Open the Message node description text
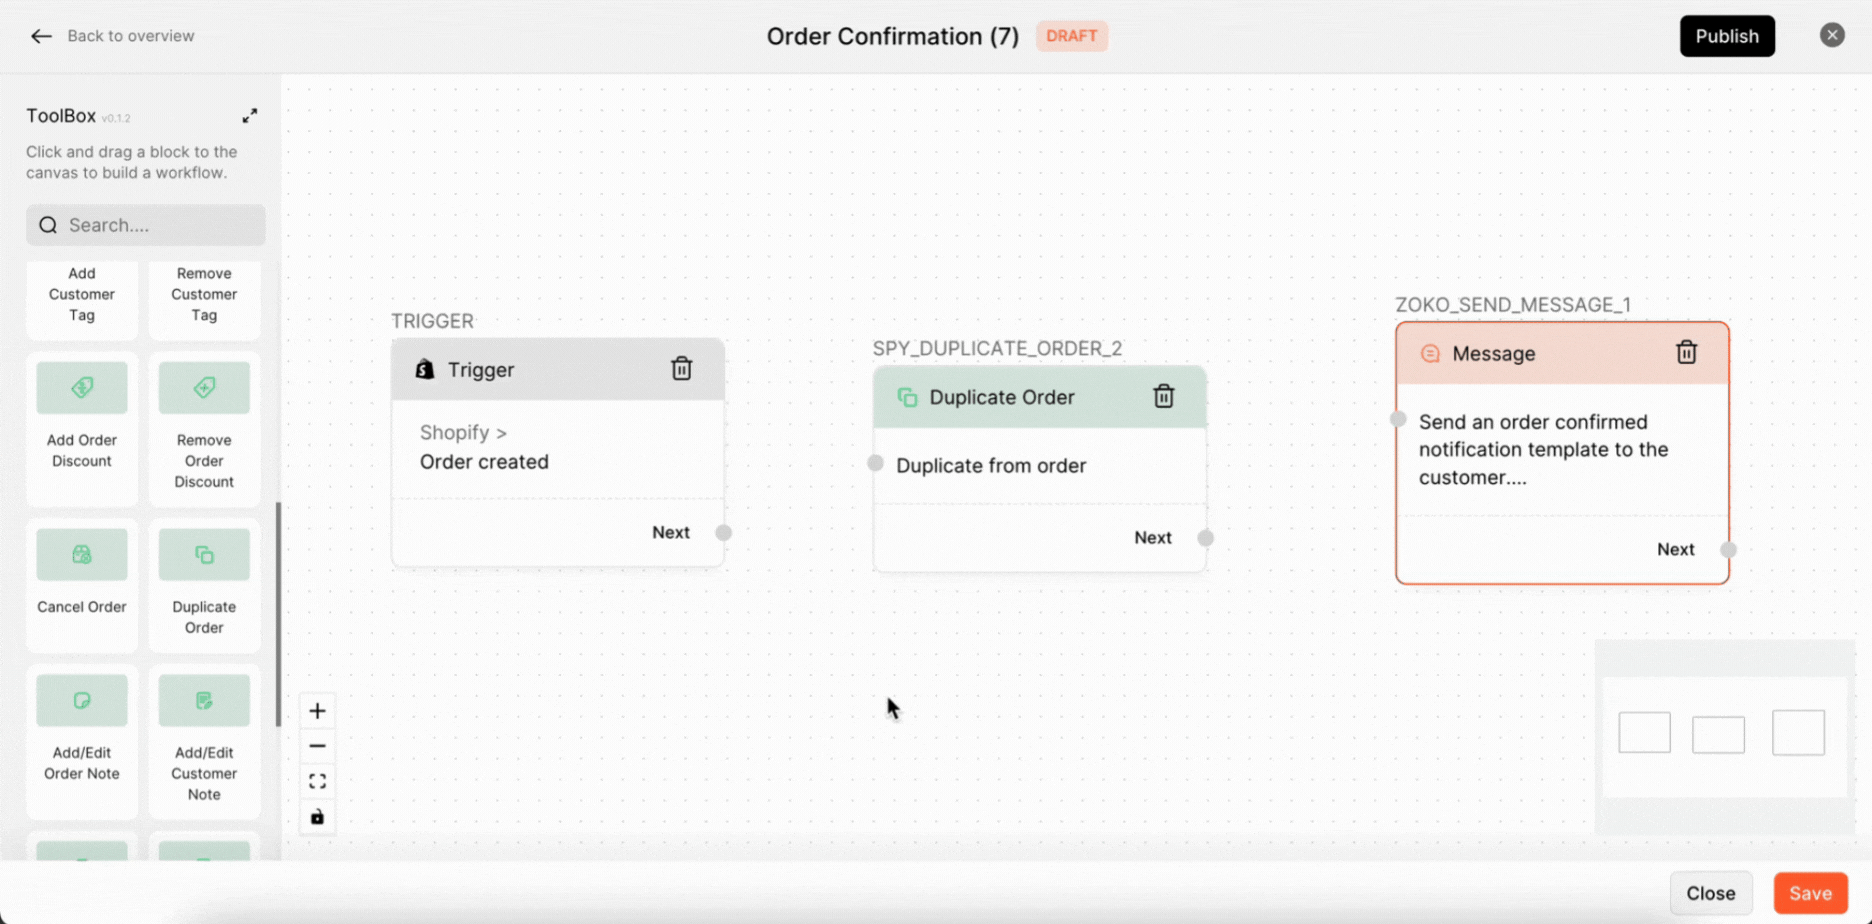 click(1544, 450)
